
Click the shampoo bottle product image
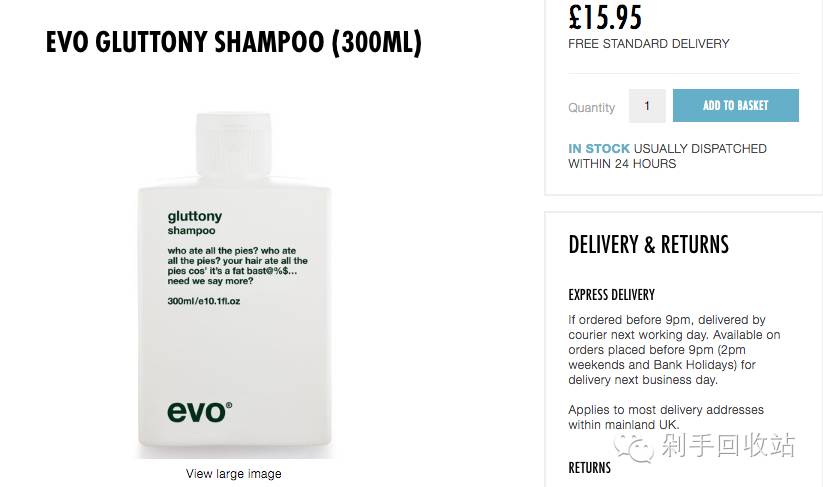tap(234, 285)
